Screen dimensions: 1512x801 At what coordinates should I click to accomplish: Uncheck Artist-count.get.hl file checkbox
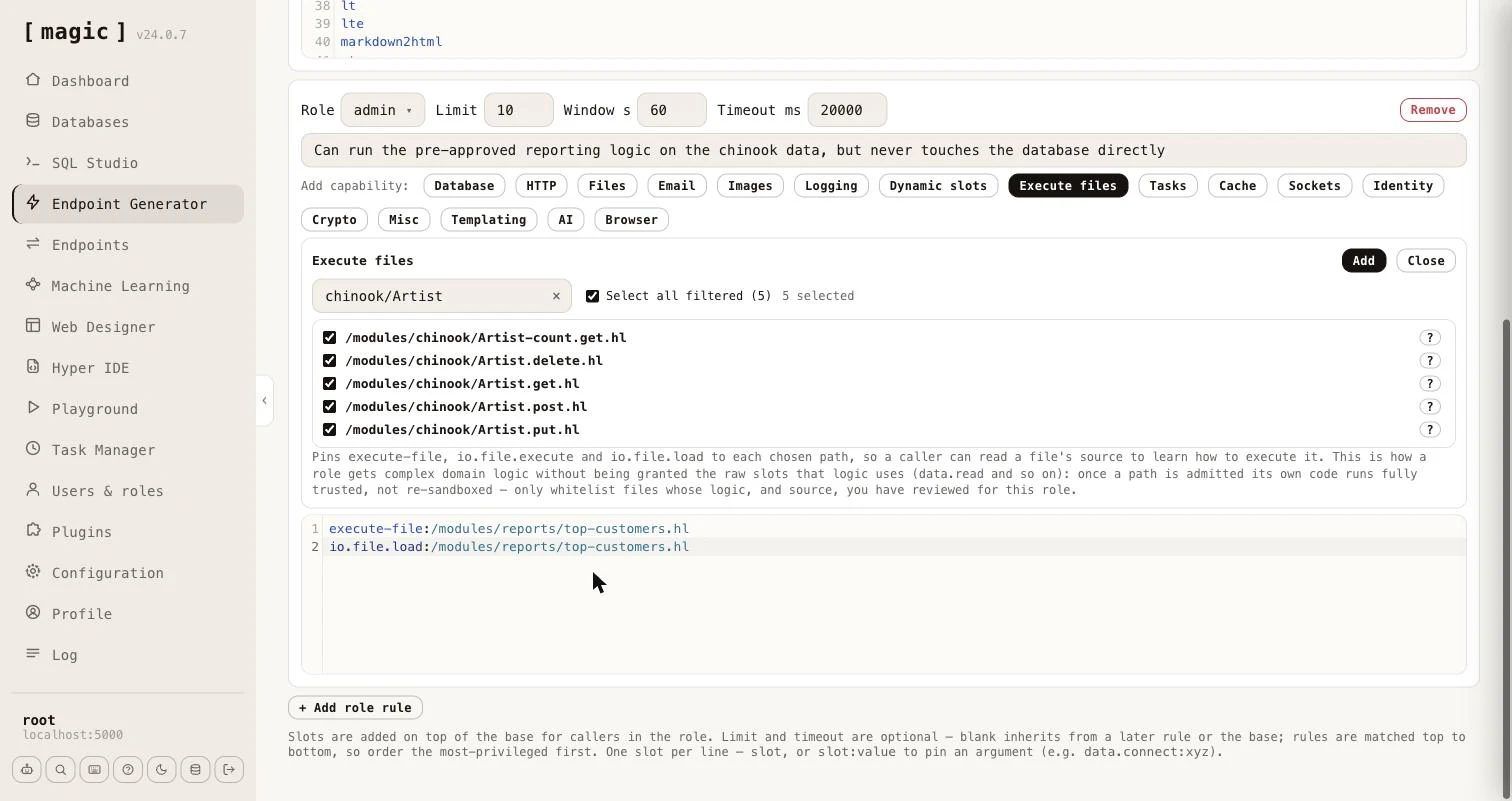click(x=329, y=338)
